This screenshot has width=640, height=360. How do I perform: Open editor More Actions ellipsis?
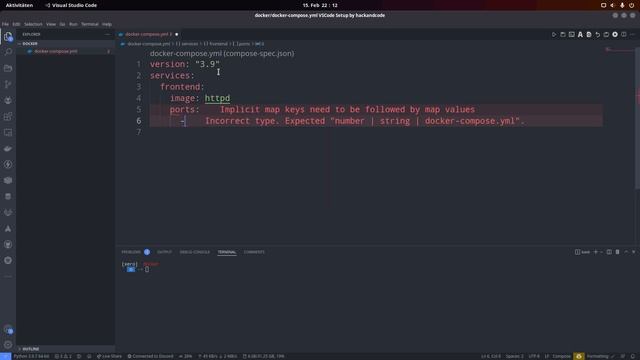[632, 35]
